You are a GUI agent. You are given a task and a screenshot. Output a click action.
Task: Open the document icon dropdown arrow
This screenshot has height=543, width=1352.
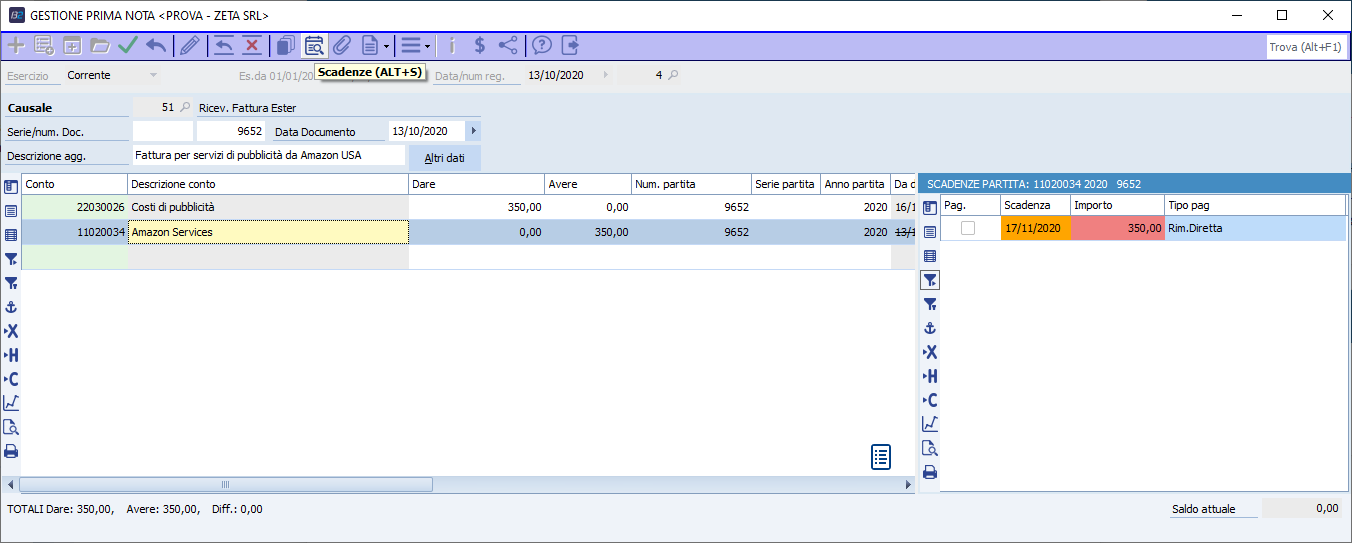386,46
